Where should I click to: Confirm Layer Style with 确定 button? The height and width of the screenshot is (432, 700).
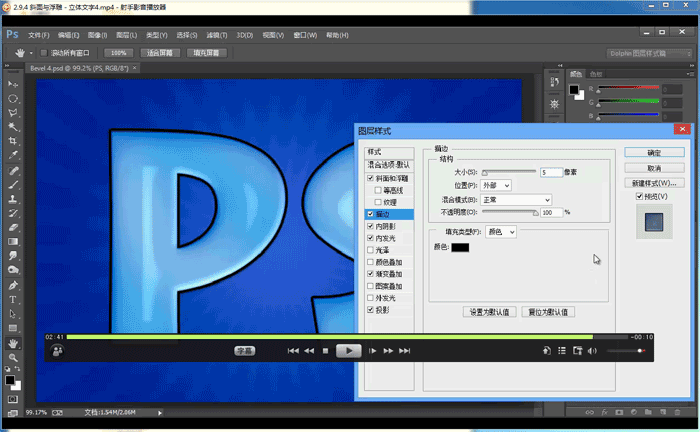[654, 153]
